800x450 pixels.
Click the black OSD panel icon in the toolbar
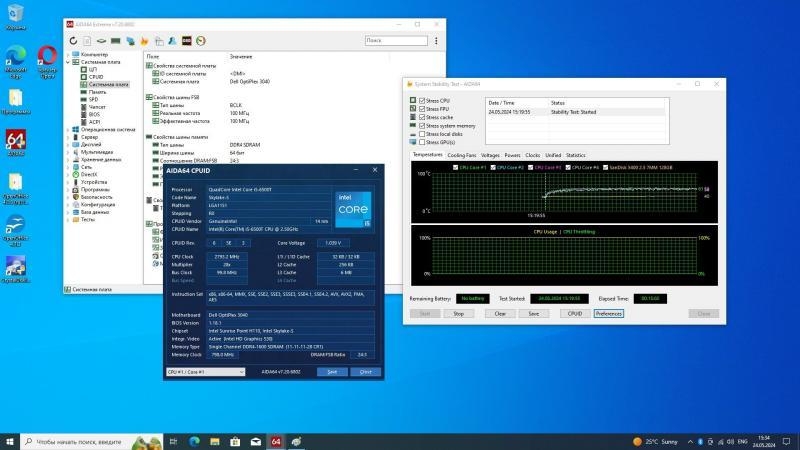pos(187,41)
